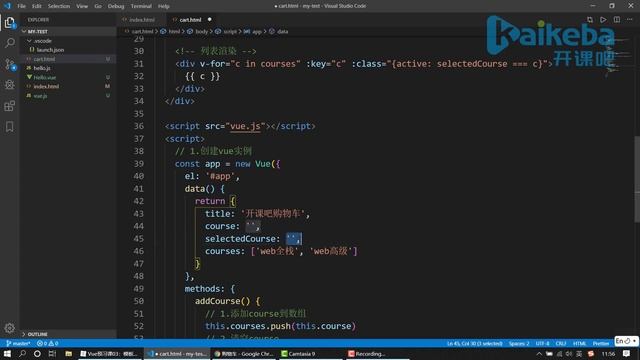Collapse the MY-TEST folder section
640x360 pixels.
[68, 31]
